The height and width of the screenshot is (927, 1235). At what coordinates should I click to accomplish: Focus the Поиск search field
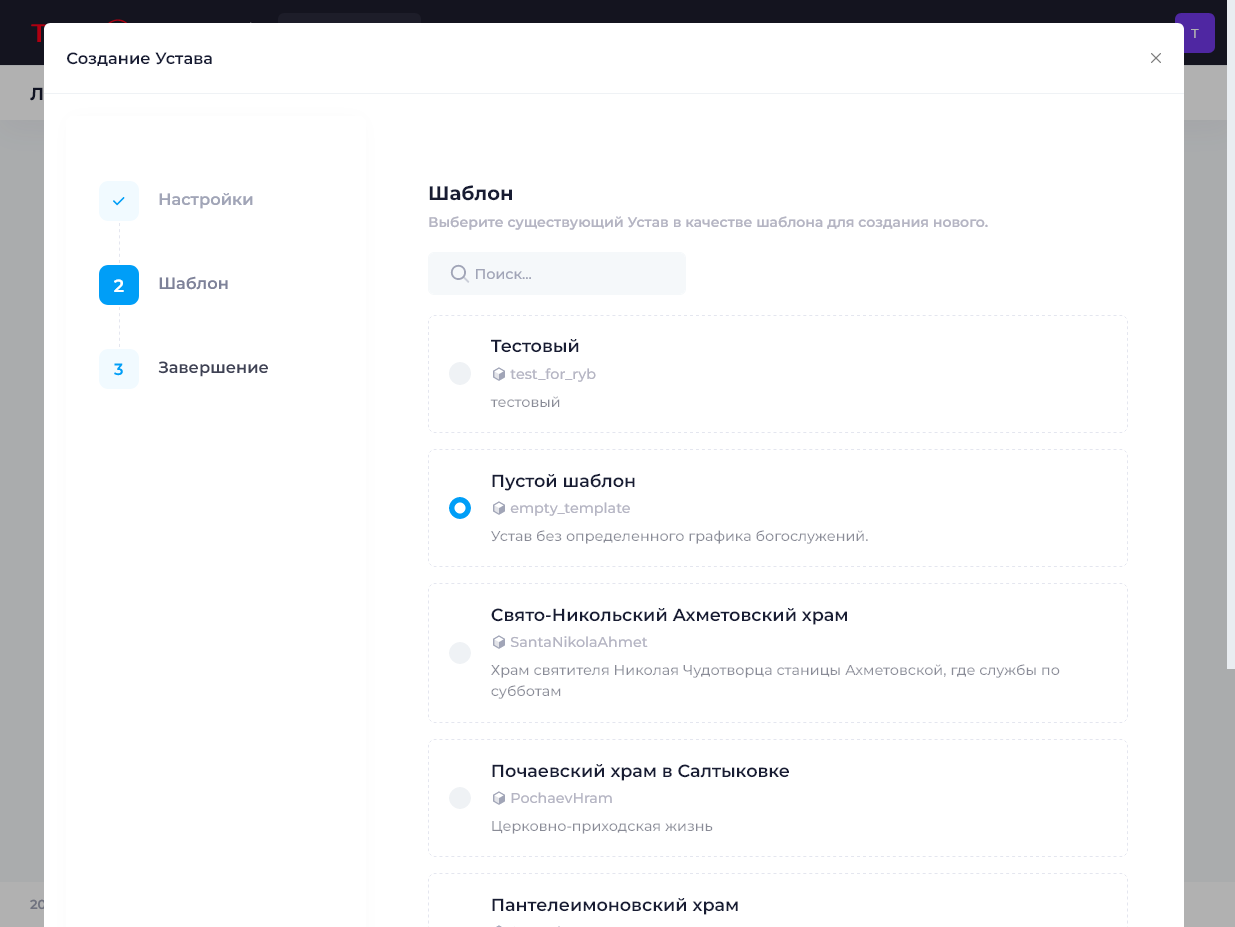point(557,273)
